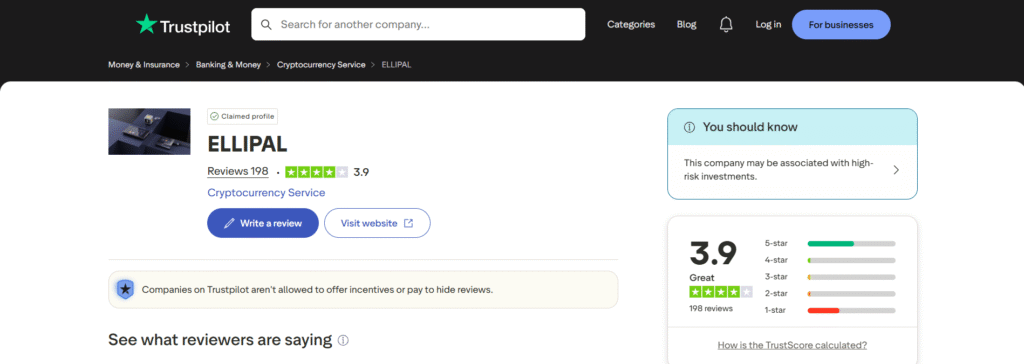Screen dimensions: 1024x364
Task: Click the ELLIPAL company thumbnail image
Action: pyautogui.click(x=149, y=131)
